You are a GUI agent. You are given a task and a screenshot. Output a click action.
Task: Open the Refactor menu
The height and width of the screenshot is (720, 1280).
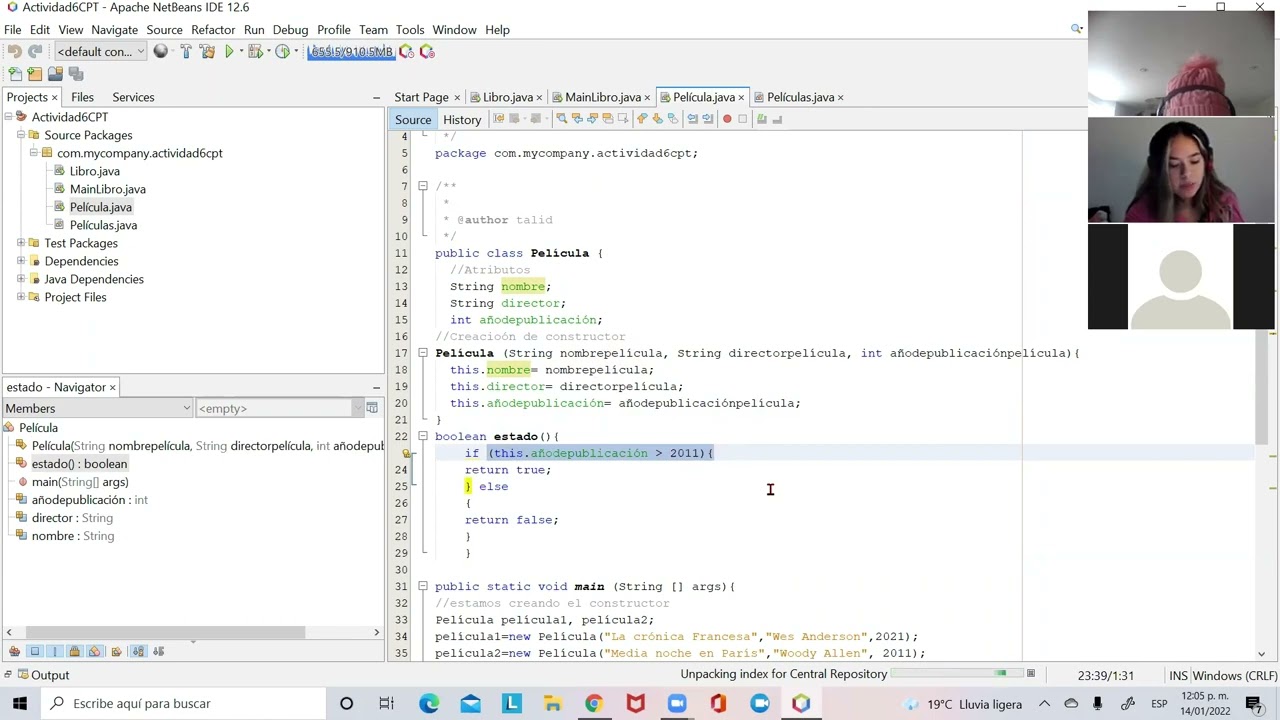click(213, 30)
